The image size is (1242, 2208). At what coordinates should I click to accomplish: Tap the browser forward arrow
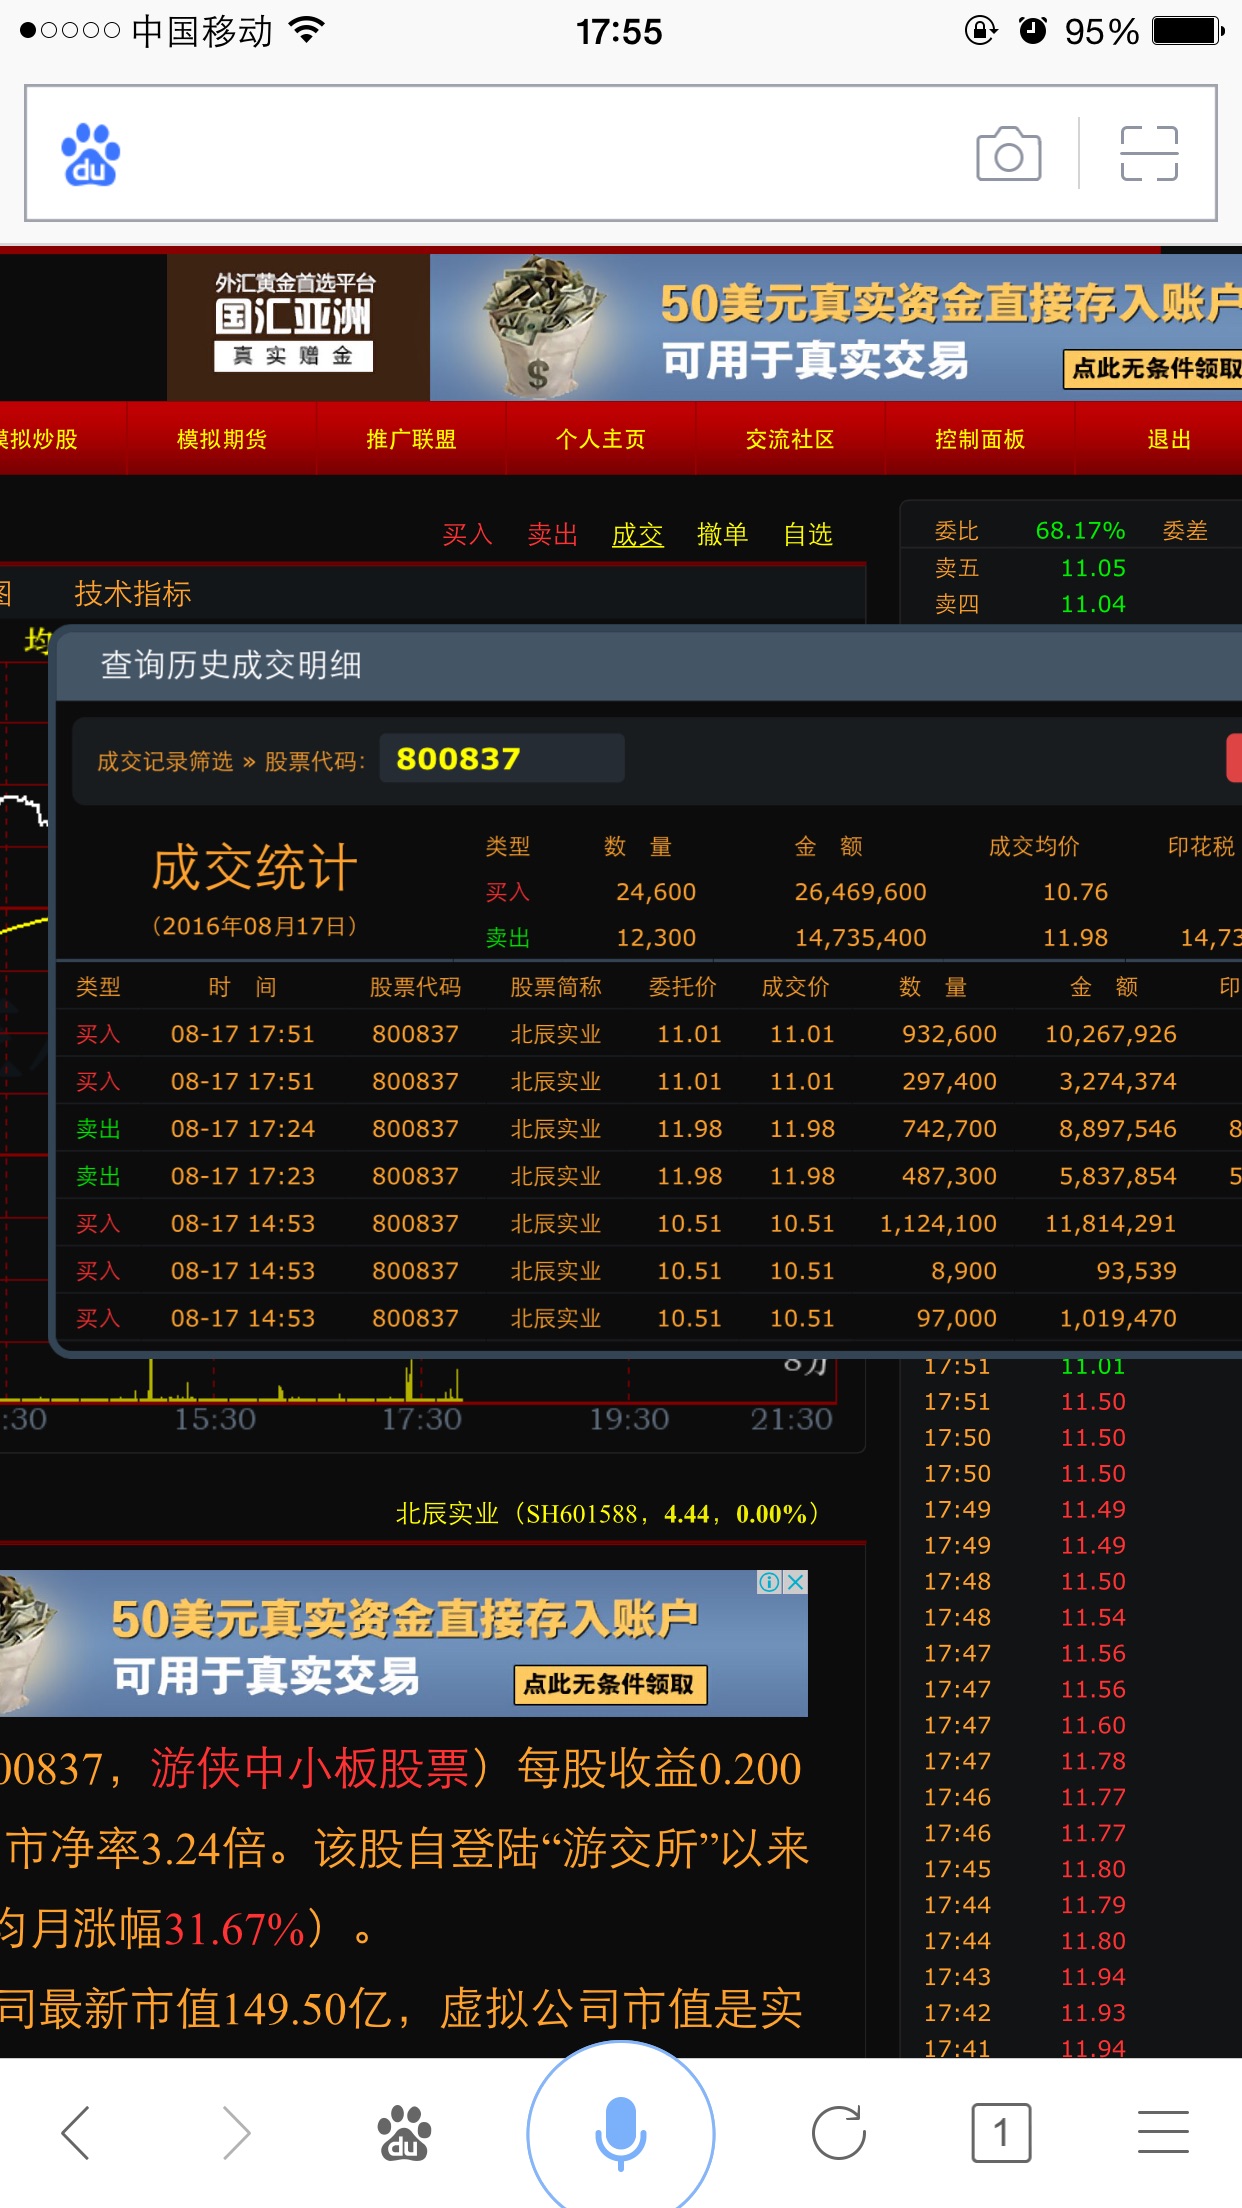pos(235,2132)
